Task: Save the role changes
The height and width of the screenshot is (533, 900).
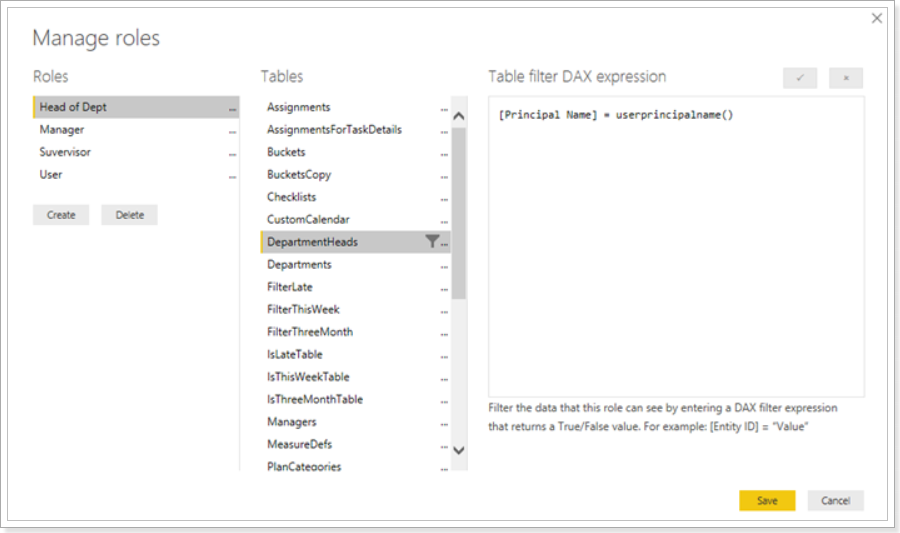Action: click(x=767, y=500)
